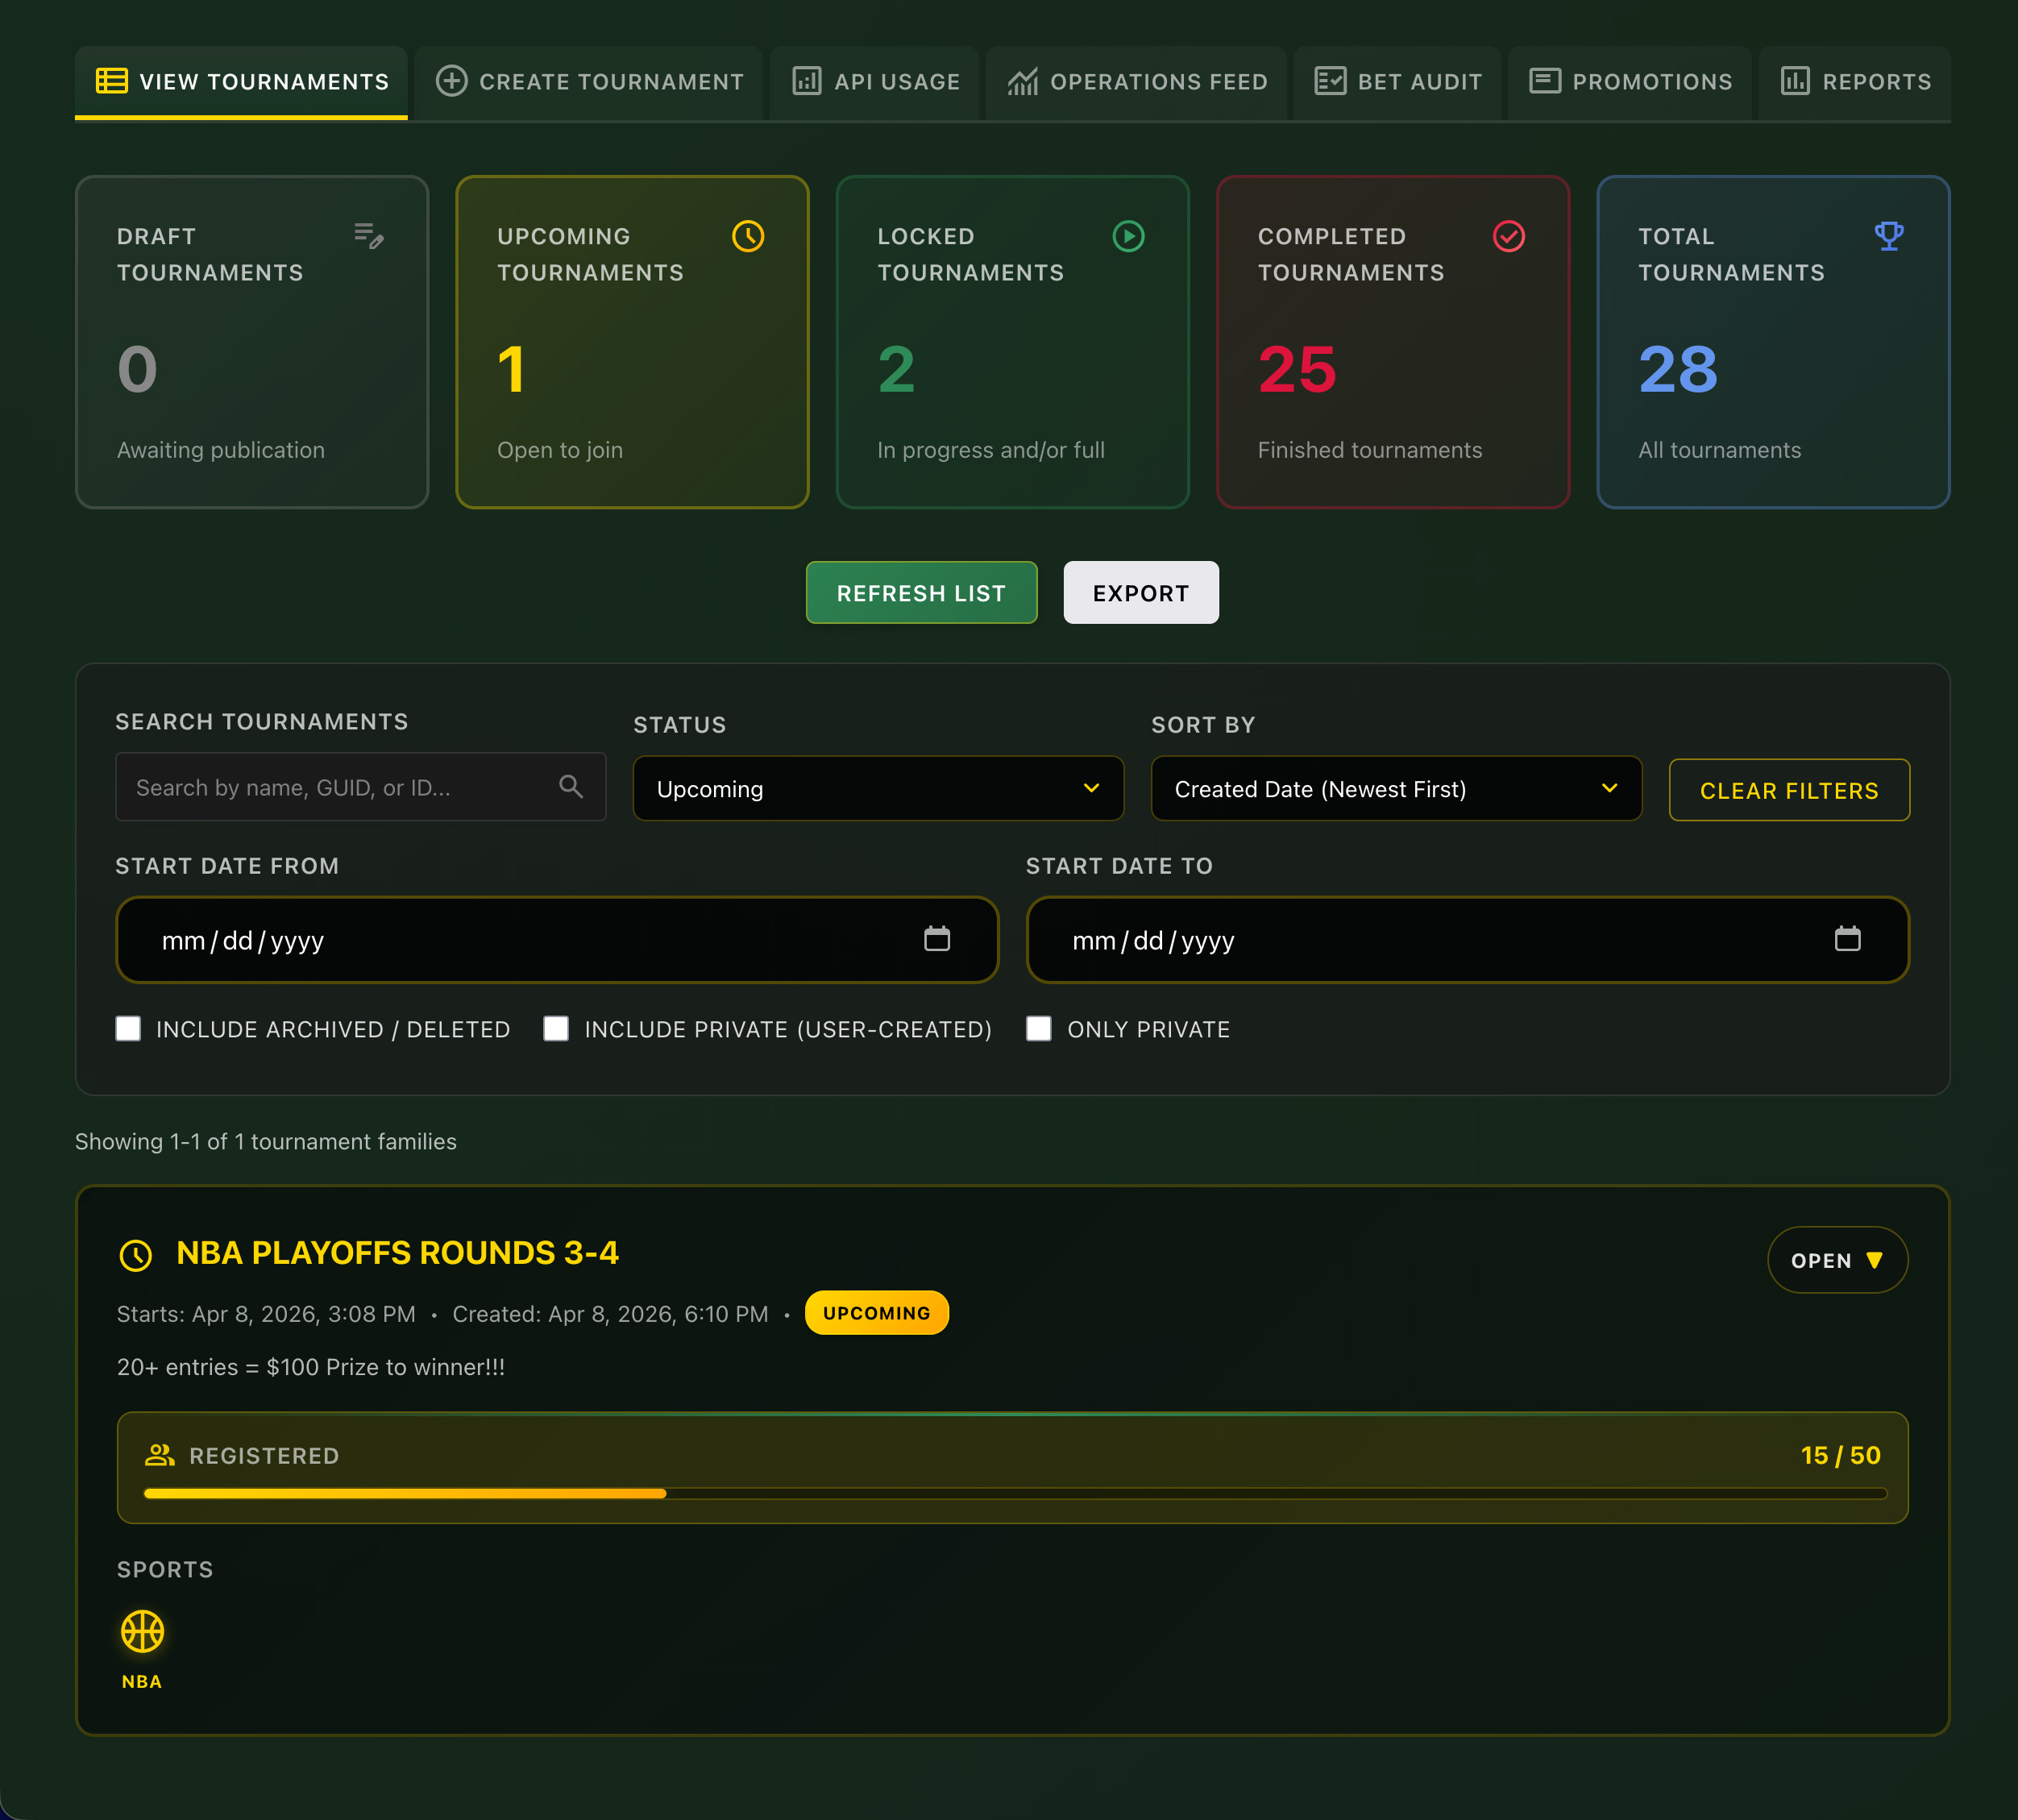Click the 20+ entries prize description text

click(311, 1367)
